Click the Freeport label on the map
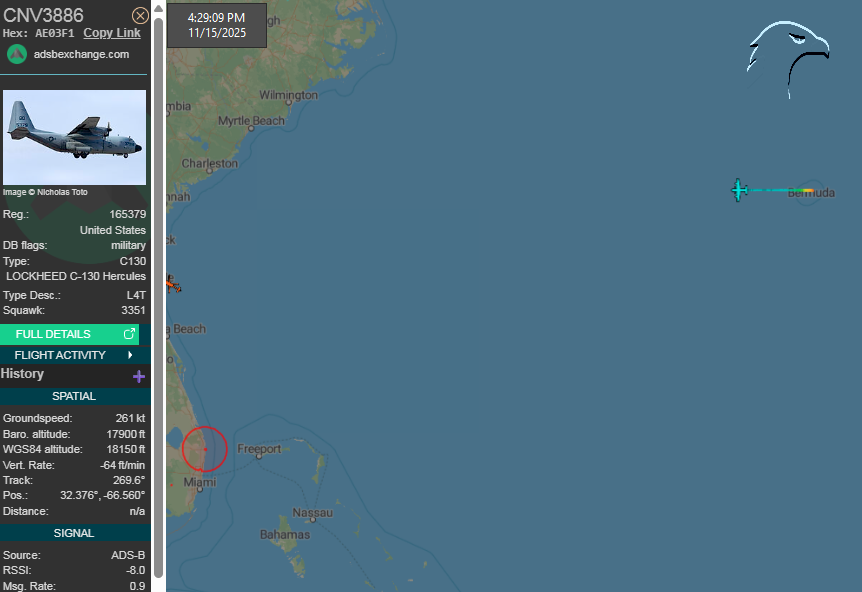The width and height of the screenshot is (862, 592). (259, 449)
